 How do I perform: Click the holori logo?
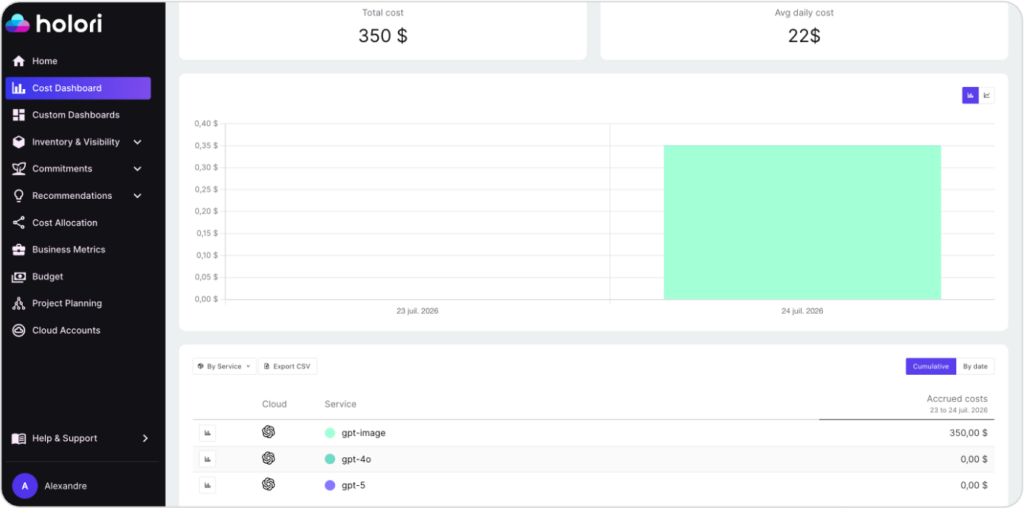pyautogui.click(x=54, y=24)
